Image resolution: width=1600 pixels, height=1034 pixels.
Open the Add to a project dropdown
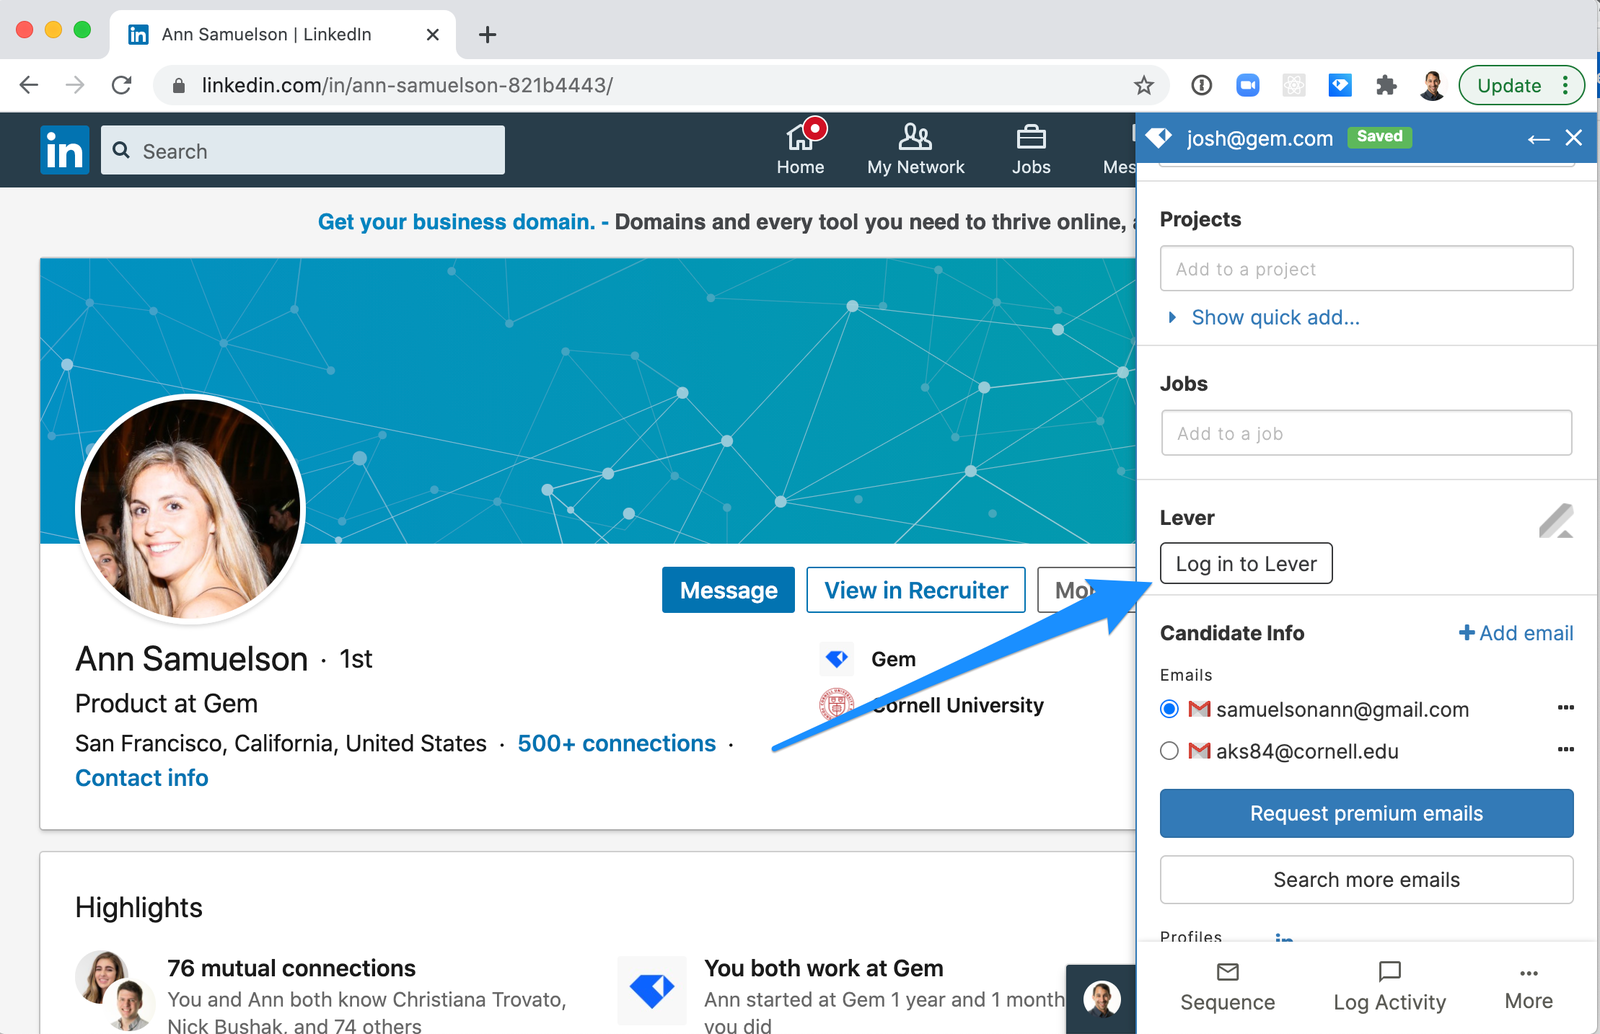(1367, 269)
